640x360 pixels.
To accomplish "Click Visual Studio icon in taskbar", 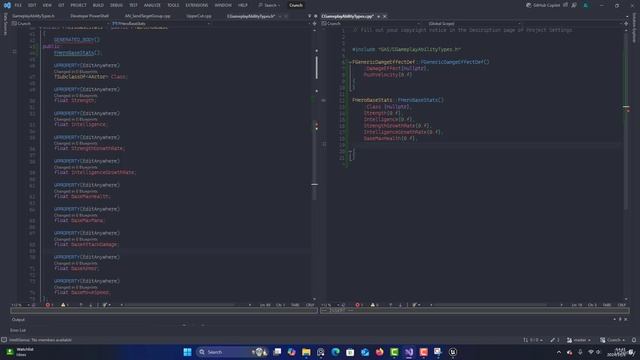I will [x=409, y=352].
